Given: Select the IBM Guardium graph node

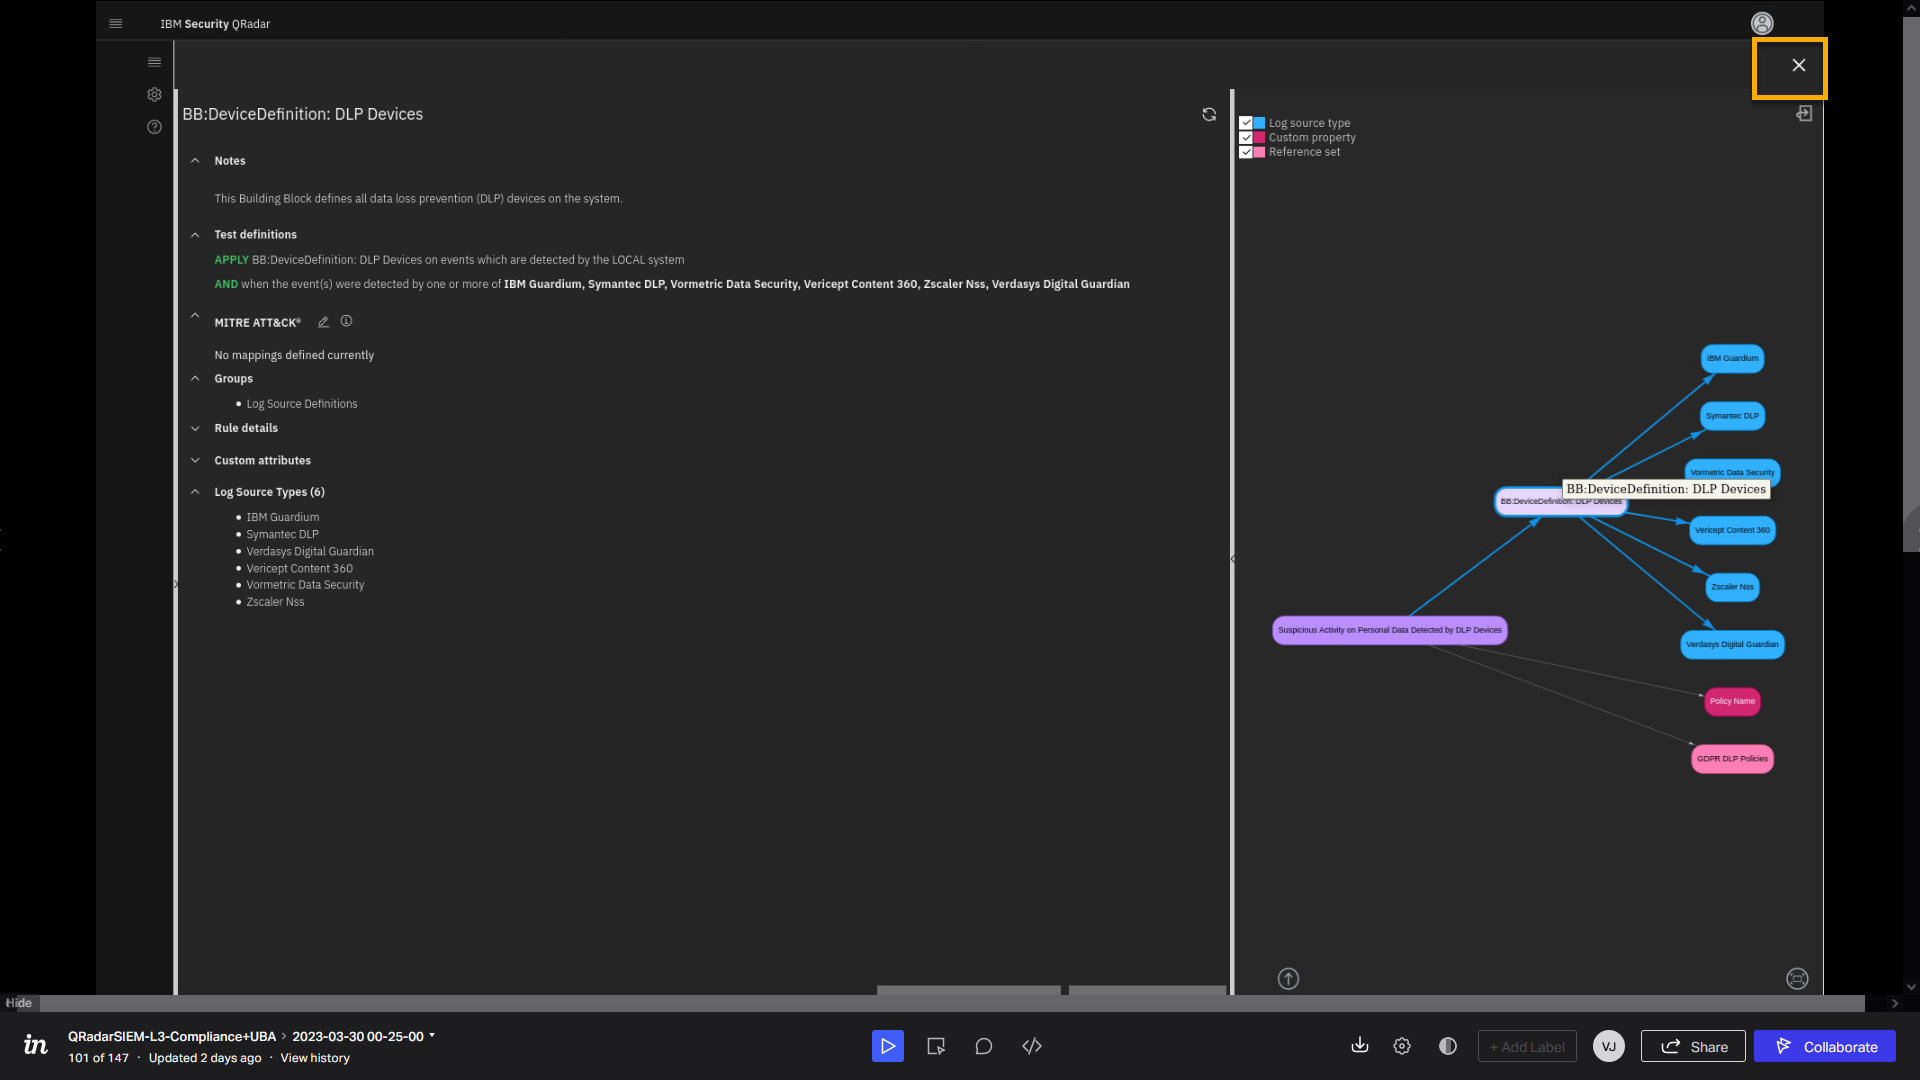Looking at the screenshot, I should tap(1732, 358).
